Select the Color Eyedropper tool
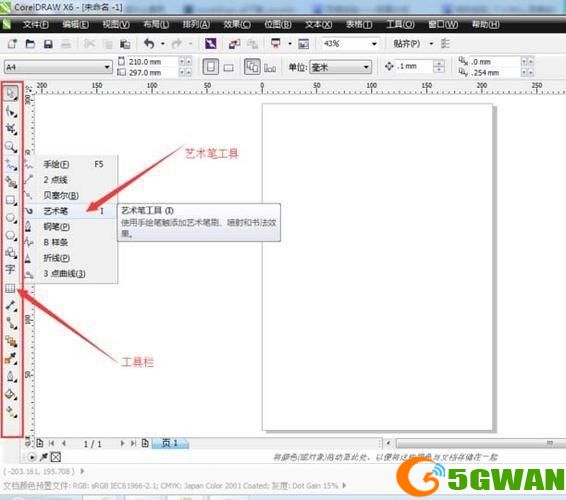The height and width of the screenshot is (500, 566). click(11, 358)
